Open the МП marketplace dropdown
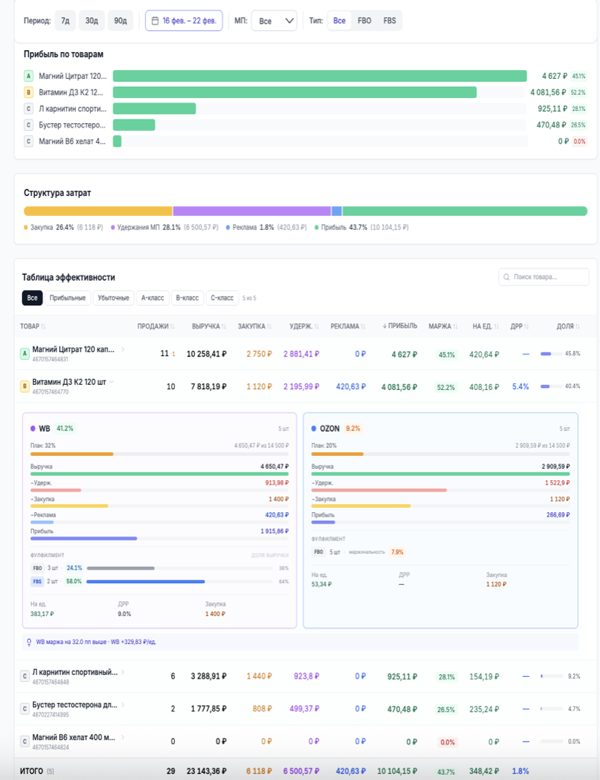 (273, 20)
